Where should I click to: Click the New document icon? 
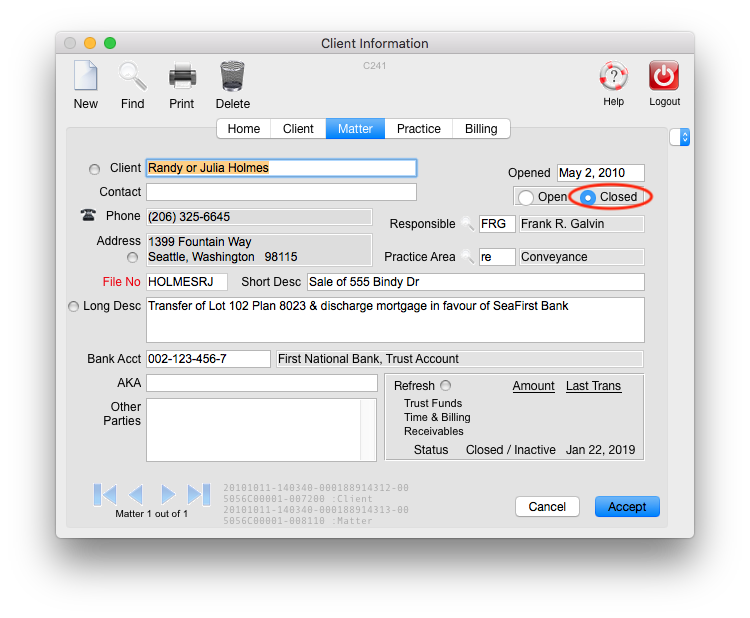(86, 77)
